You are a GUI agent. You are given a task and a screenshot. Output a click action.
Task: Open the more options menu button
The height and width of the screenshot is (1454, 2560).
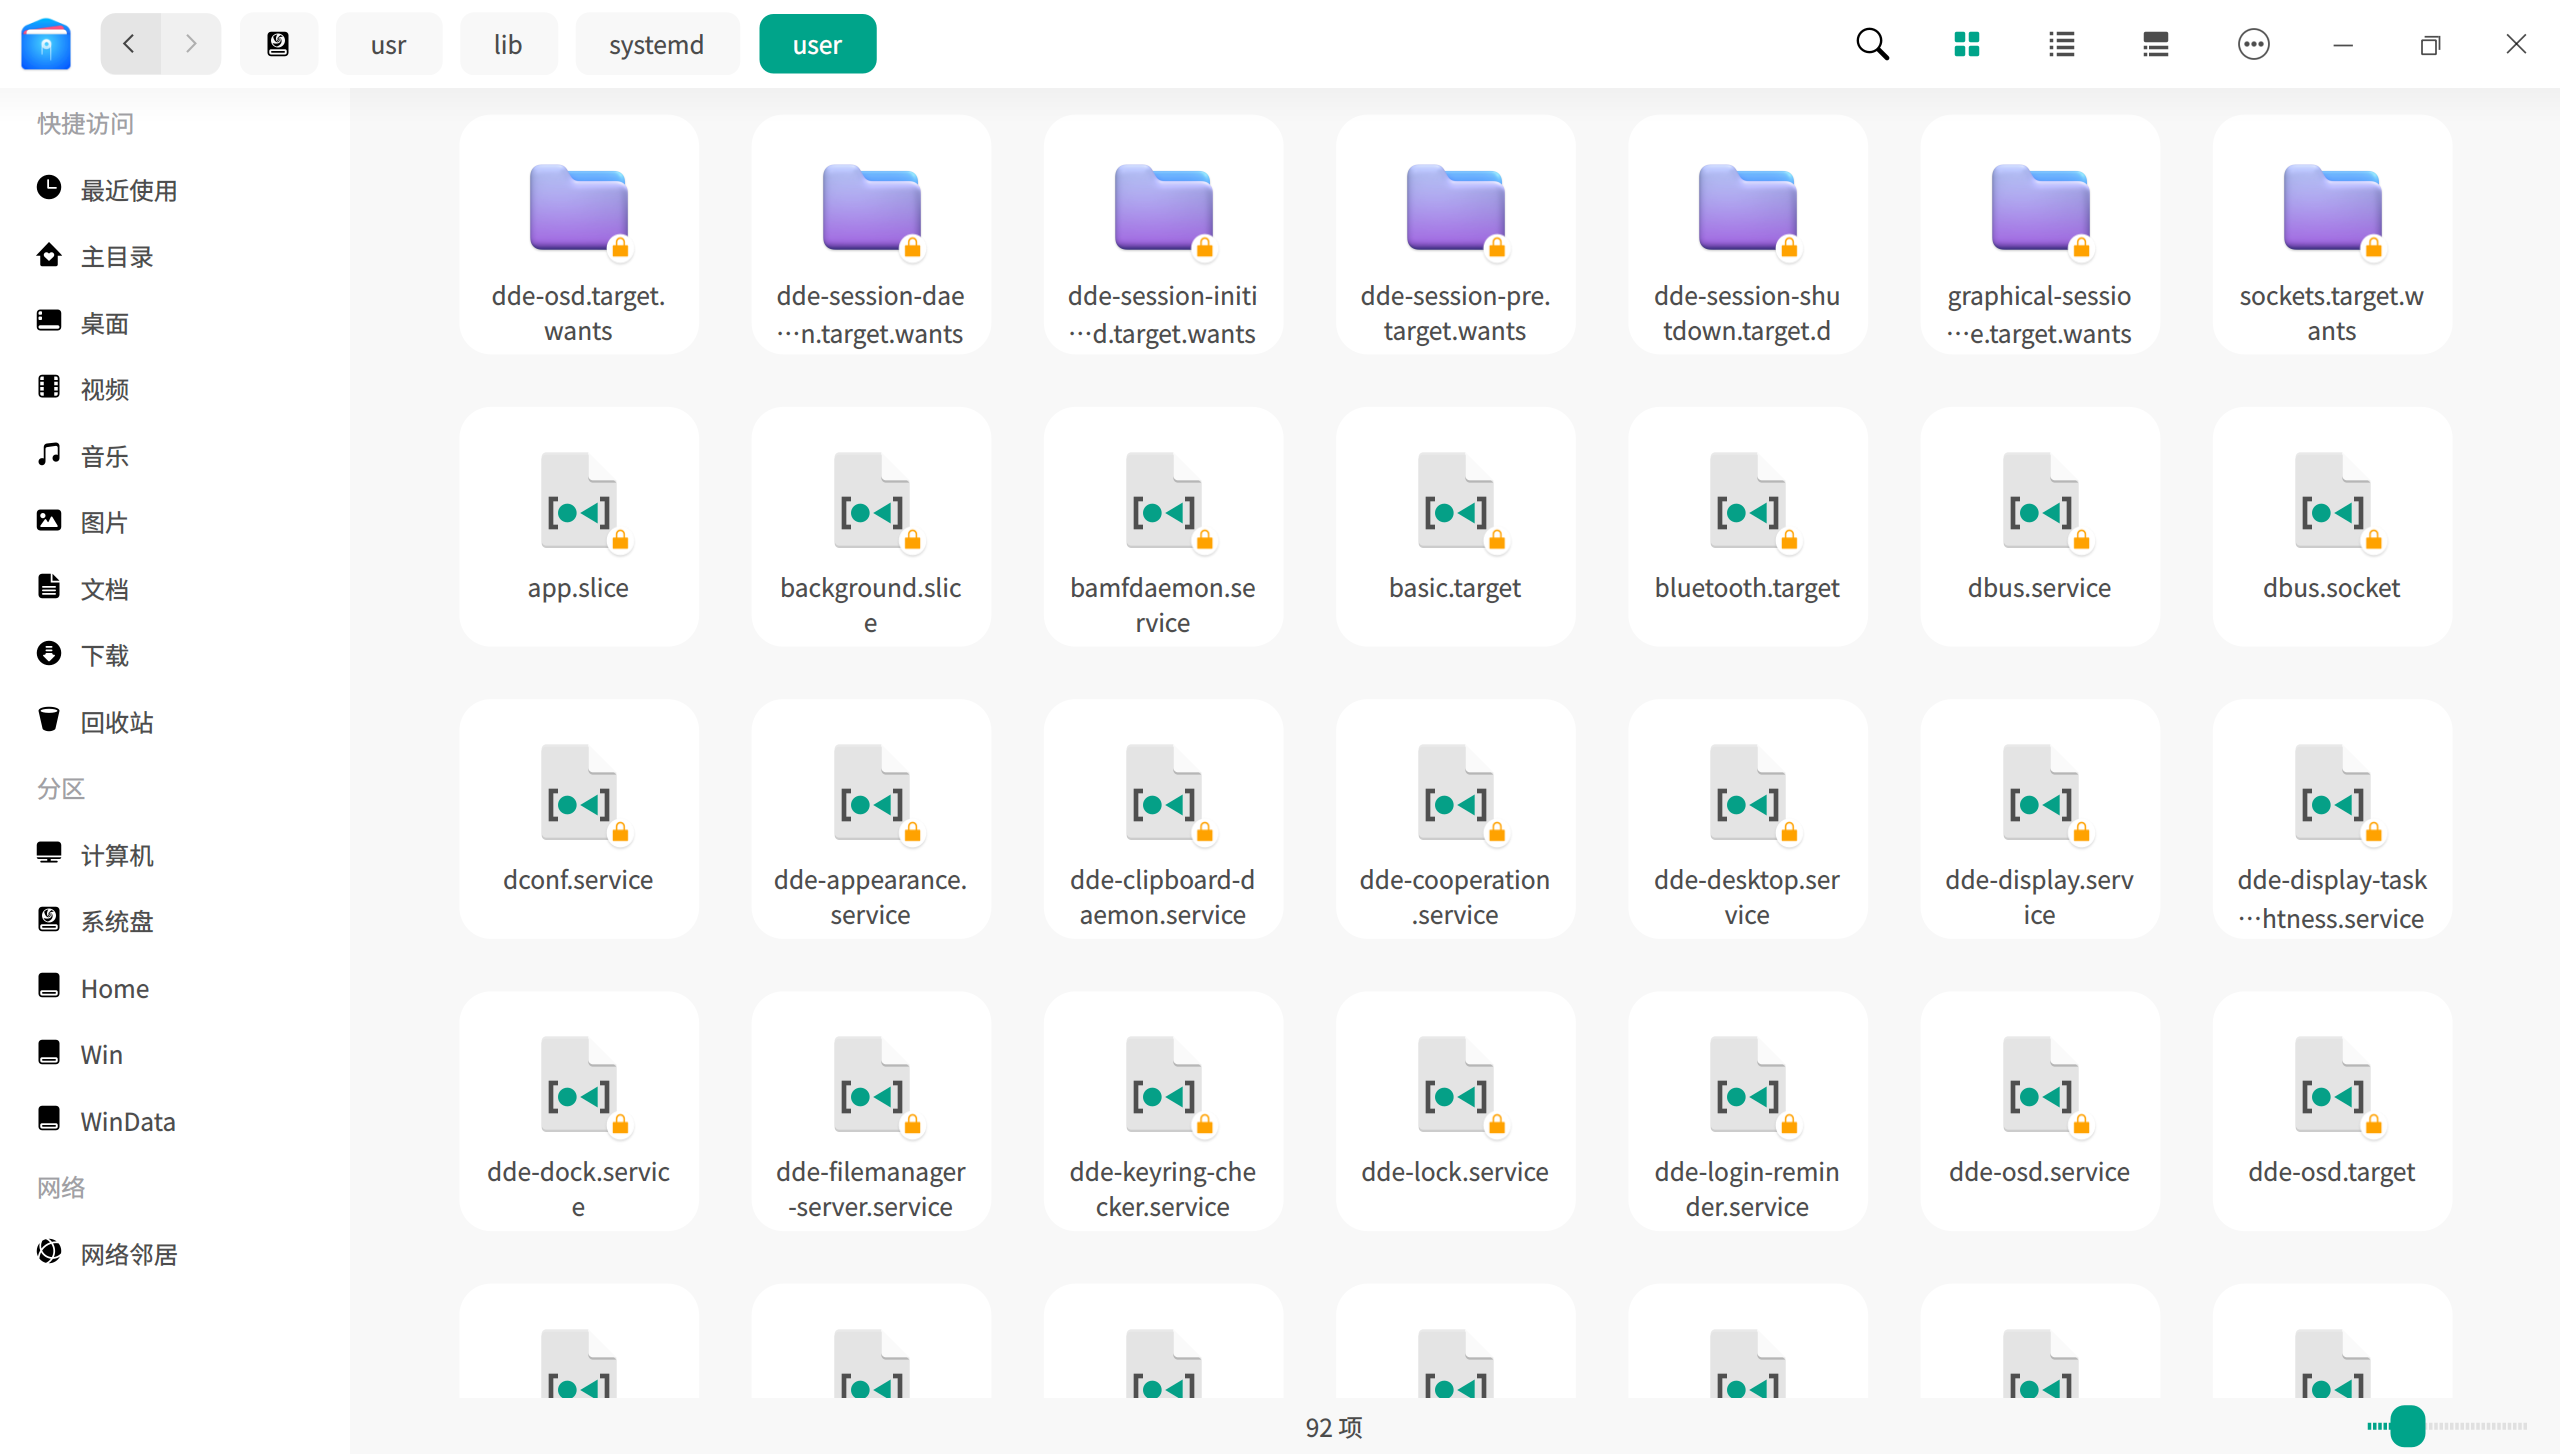pos(2253,44)
